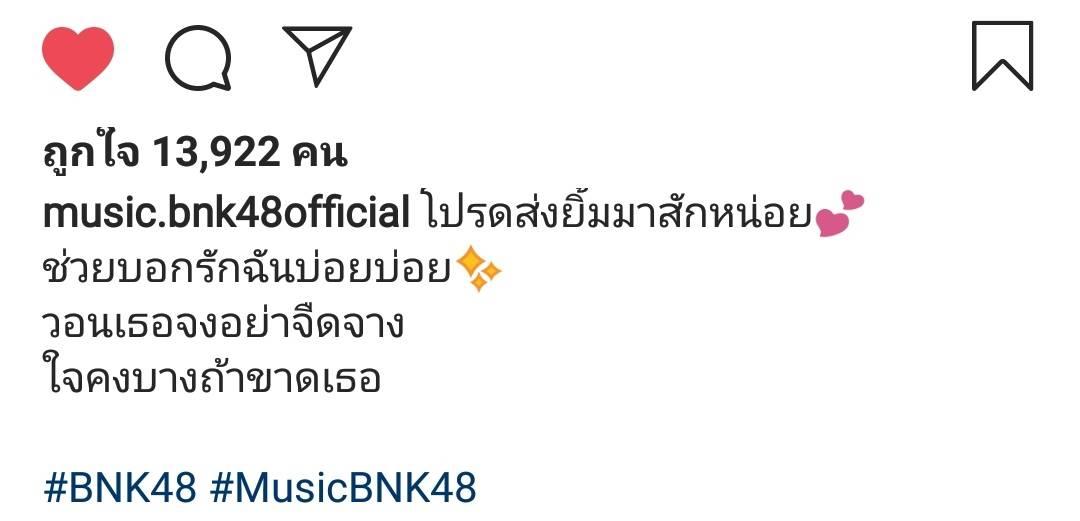Viewport: 1080px width, 521px height.
Task: Open the music.bnk48official profile
Action: click(226, 214)
